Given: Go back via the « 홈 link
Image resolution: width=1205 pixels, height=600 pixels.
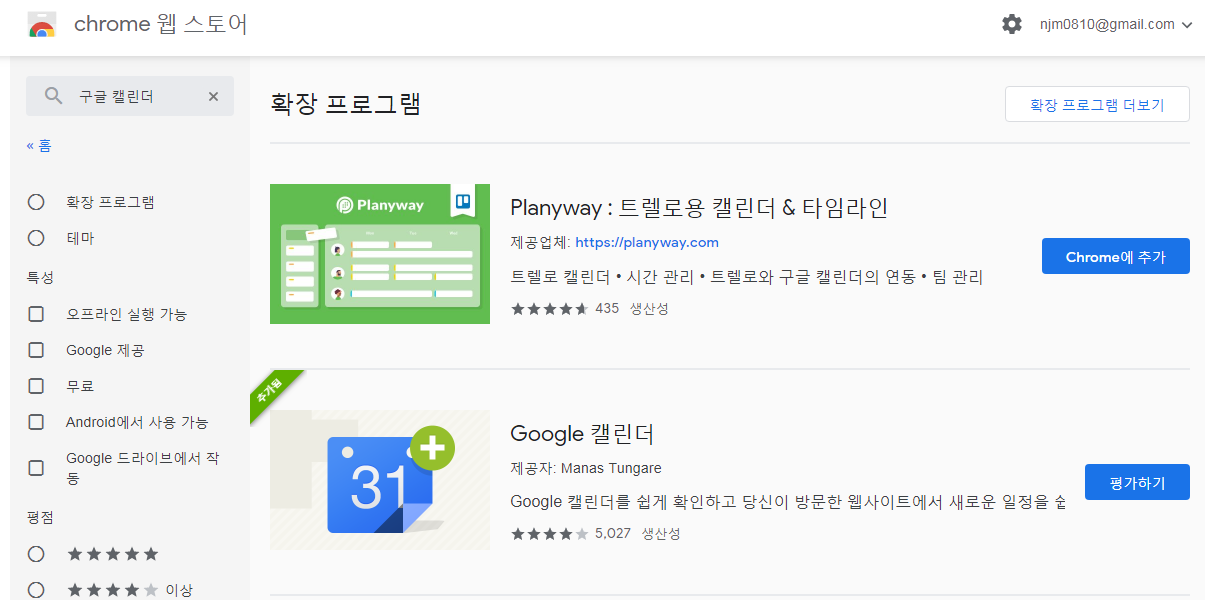Looking at the screenshot, I should click(x=39, y=146).
